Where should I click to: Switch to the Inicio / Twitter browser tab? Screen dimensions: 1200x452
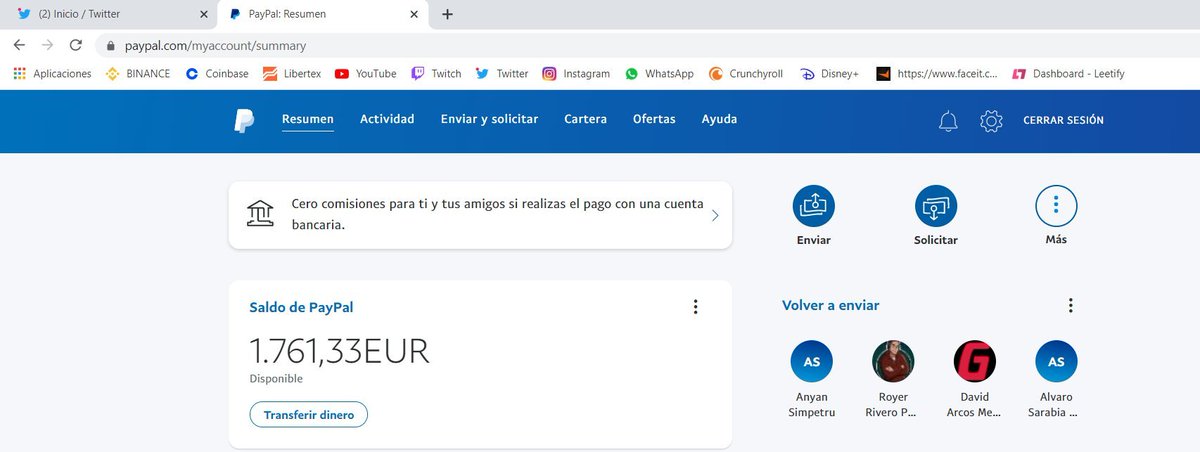[x=110, y=14]
